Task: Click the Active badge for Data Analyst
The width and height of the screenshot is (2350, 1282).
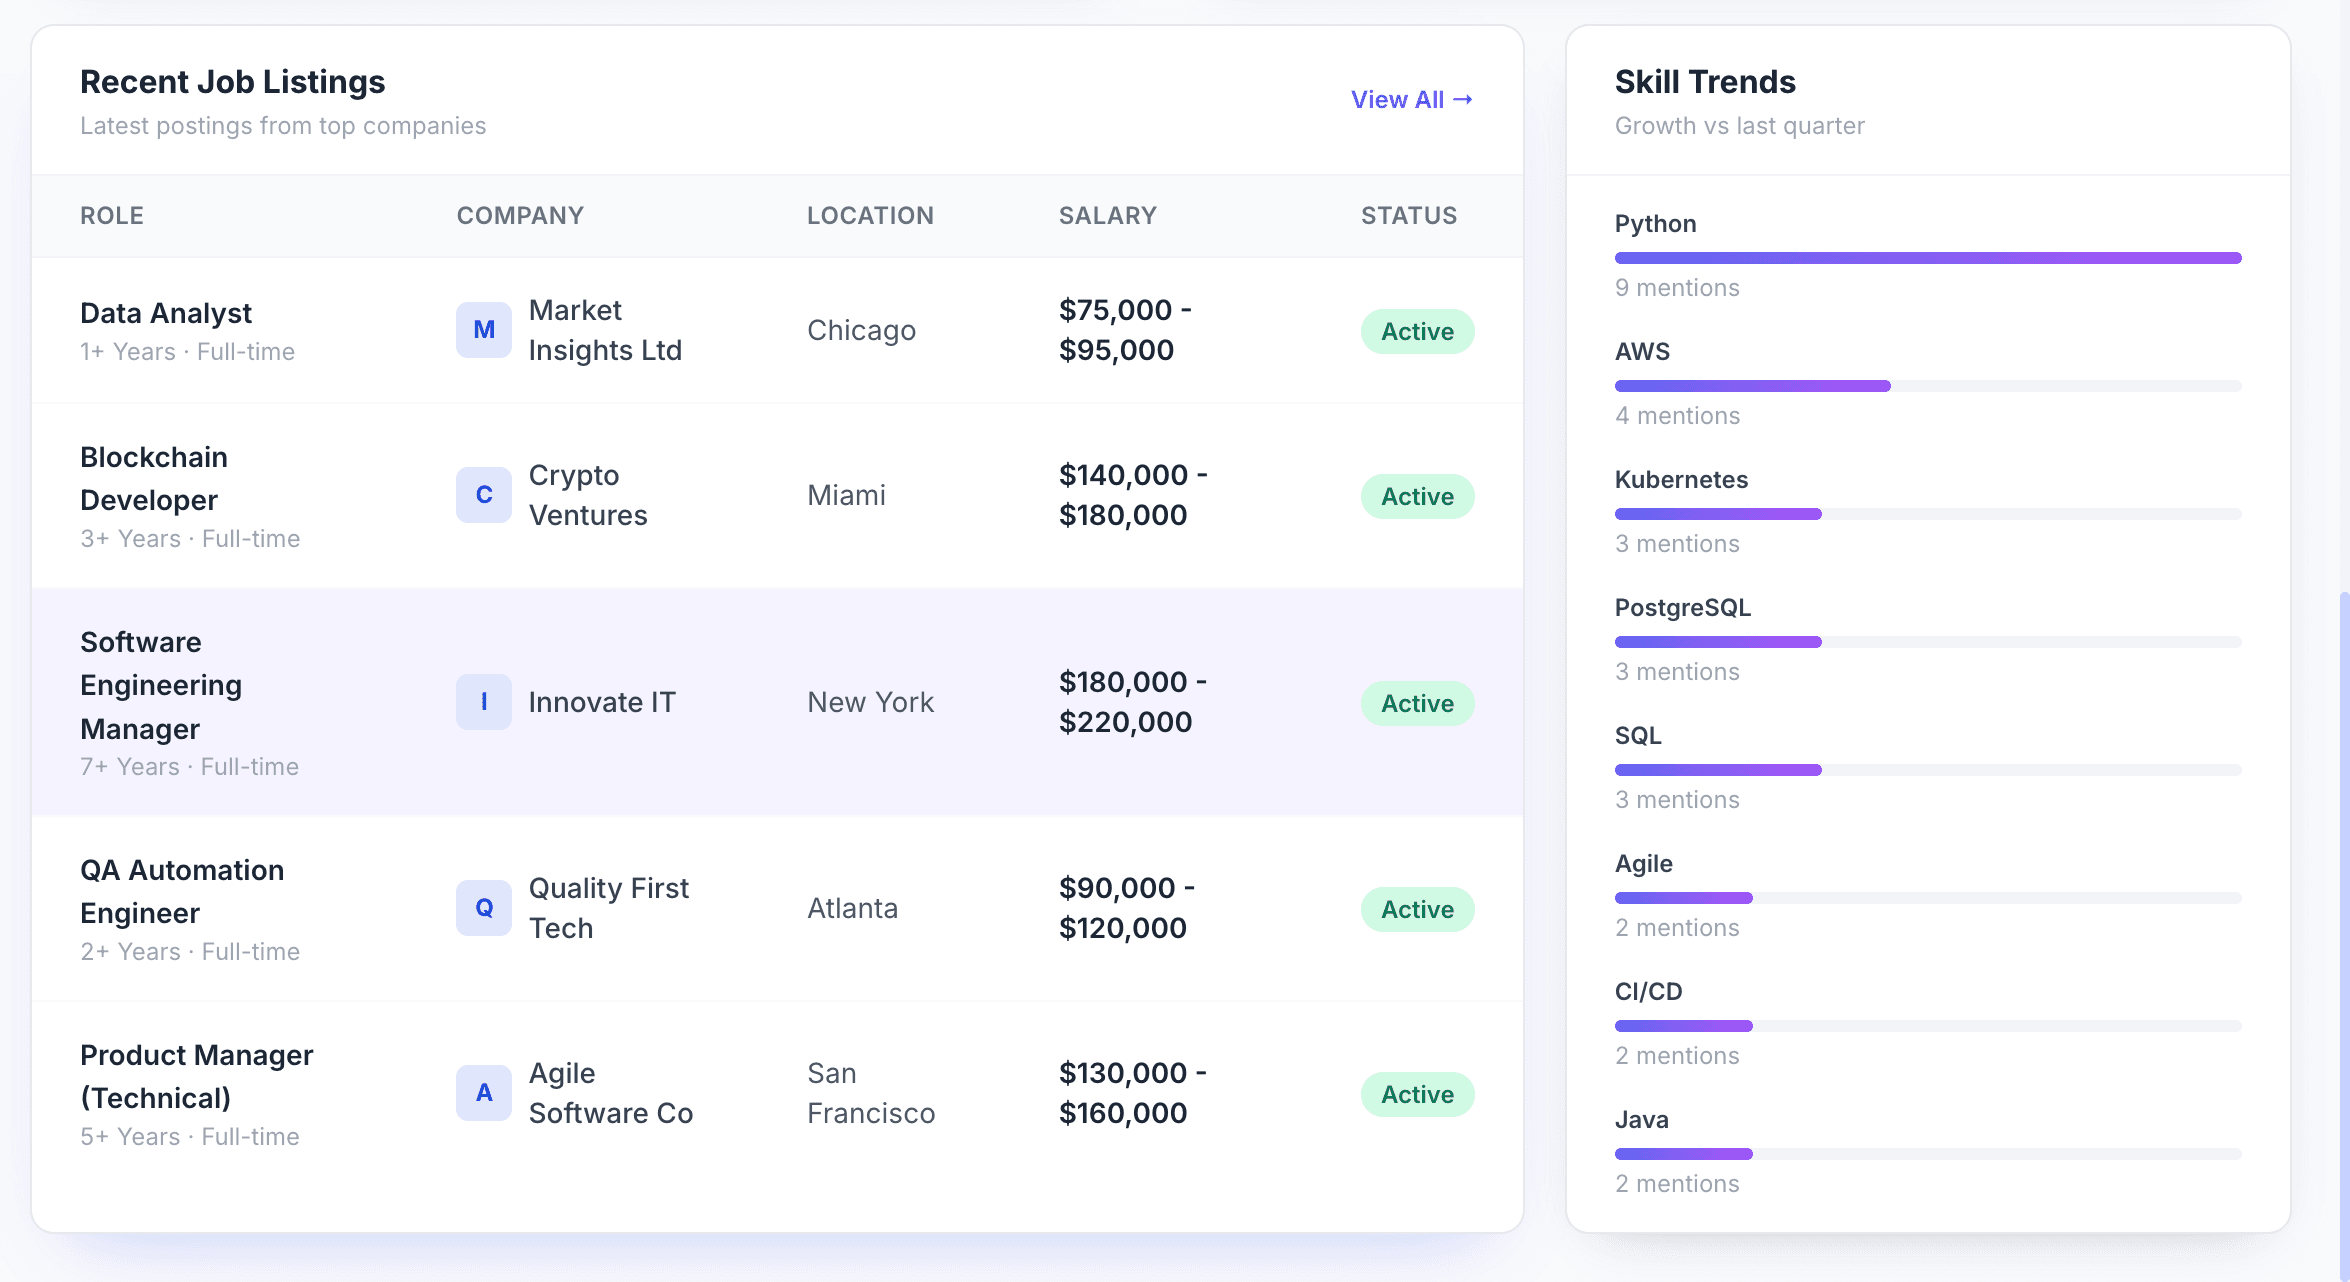Action: (1417, 331)
